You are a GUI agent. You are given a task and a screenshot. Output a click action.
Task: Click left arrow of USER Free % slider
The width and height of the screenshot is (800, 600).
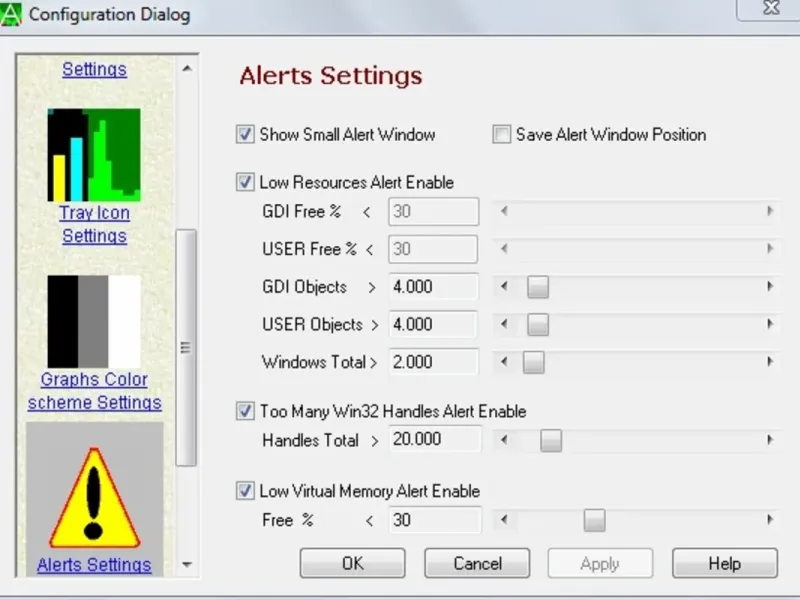[504, 248]
